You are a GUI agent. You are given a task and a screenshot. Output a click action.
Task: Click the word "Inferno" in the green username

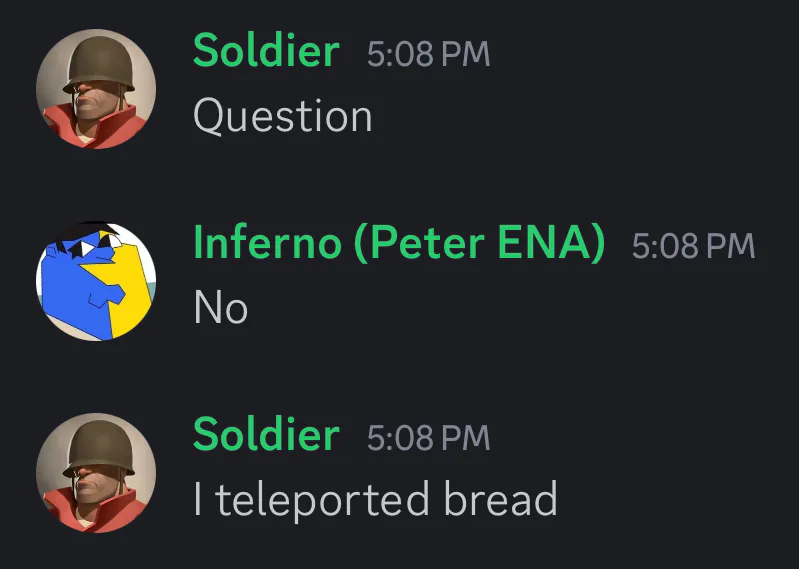pyautogui.click(x=268, y=243)
